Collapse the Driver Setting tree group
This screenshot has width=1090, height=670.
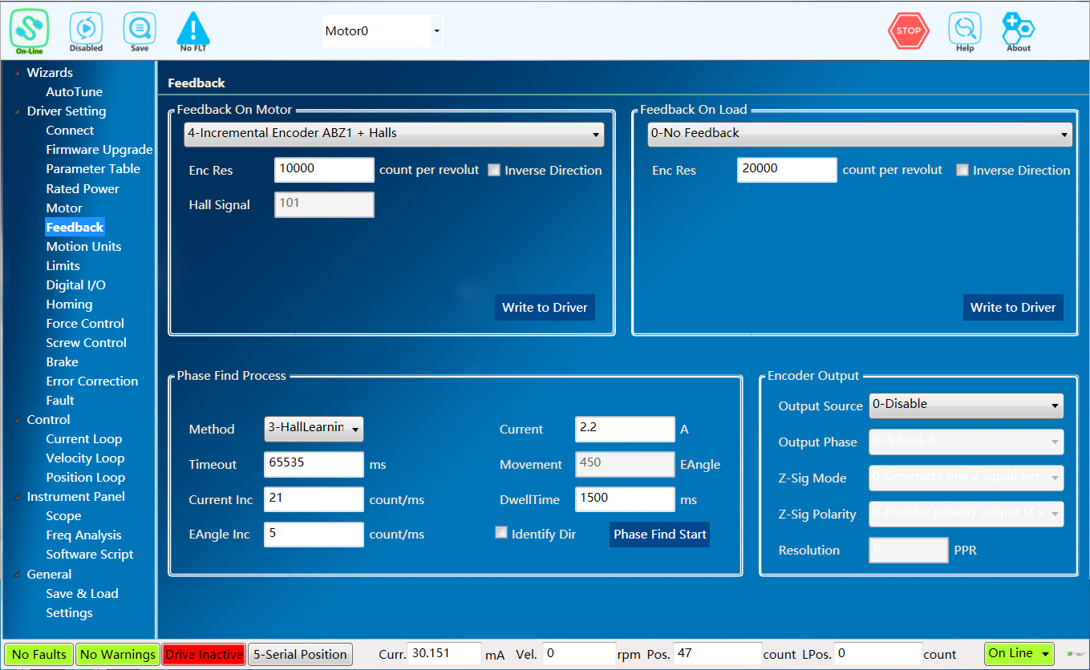(x=17, y=111)
